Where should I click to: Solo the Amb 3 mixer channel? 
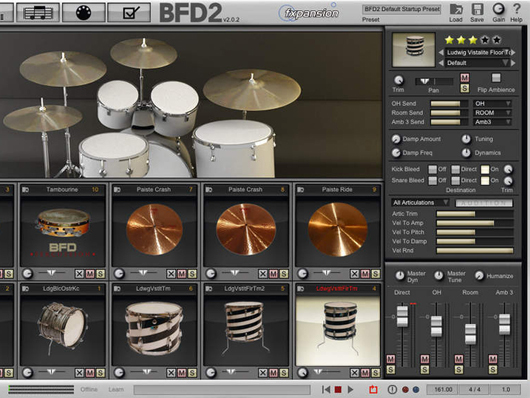pos(493,370)
